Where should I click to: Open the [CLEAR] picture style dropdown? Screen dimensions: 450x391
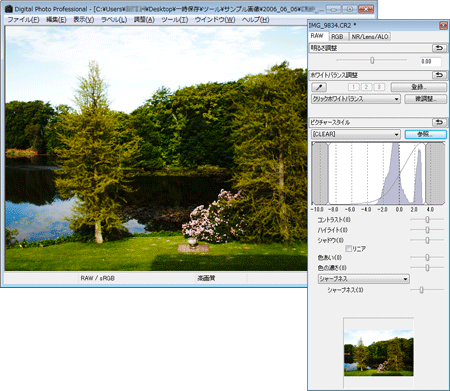pyautogui.click(x=356, y=134)
